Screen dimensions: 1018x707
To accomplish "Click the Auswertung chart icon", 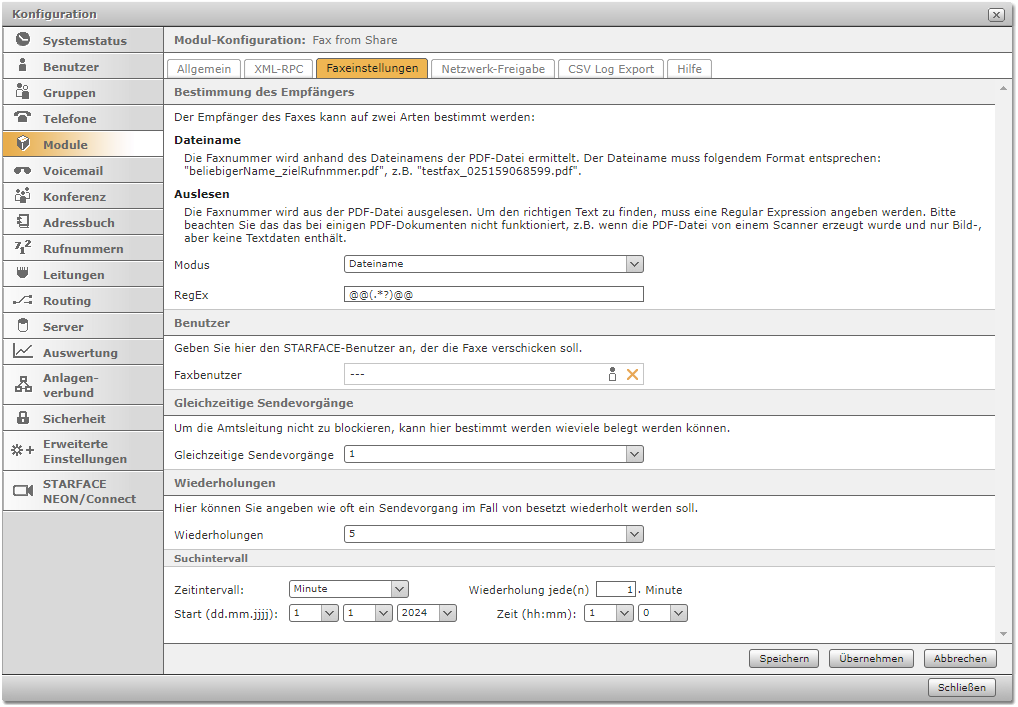I will pos(23,352).
